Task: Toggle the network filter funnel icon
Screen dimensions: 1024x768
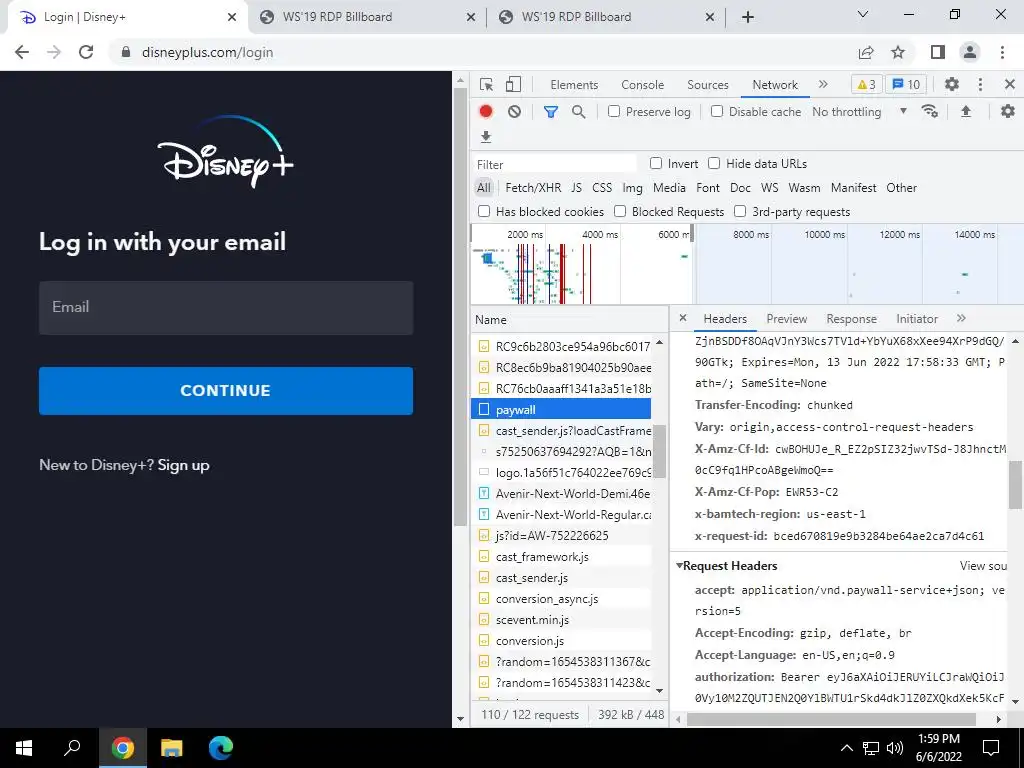Action: 551,112
